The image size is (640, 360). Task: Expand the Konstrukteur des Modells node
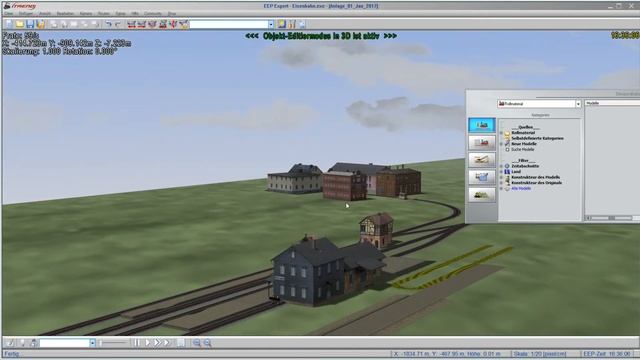click(501, 178)
